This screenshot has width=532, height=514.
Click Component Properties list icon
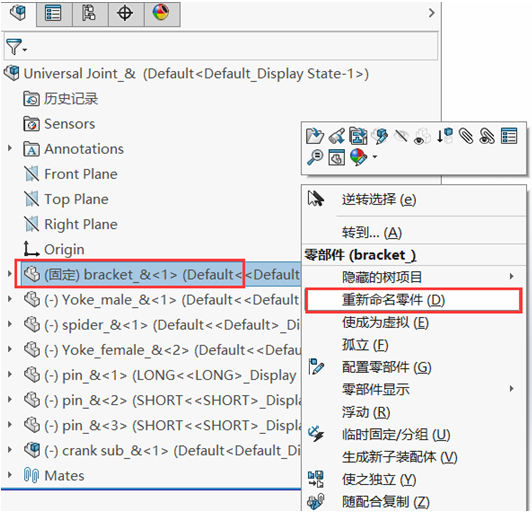509,136
